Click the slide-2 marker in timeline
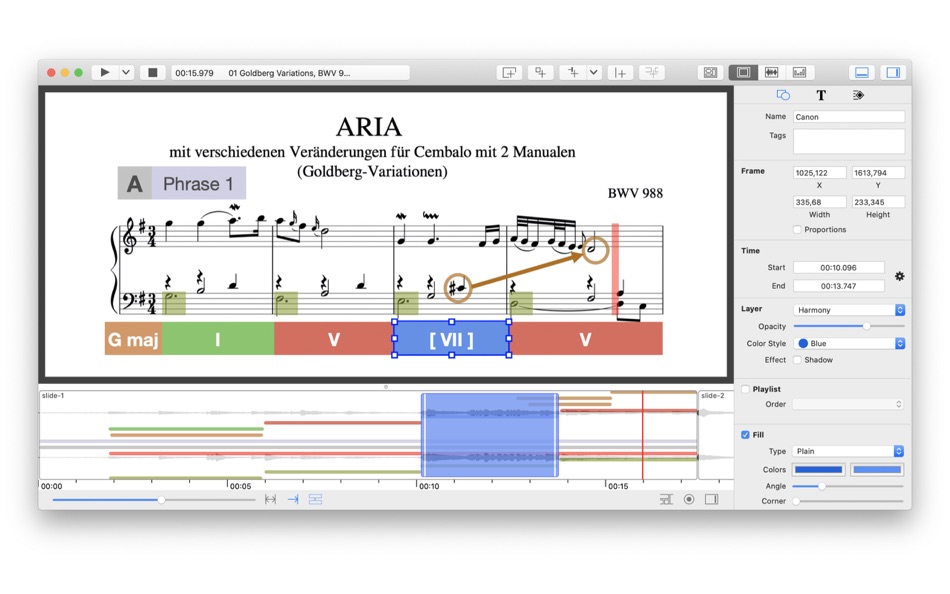950x594 pixels. tap(712, 396)
